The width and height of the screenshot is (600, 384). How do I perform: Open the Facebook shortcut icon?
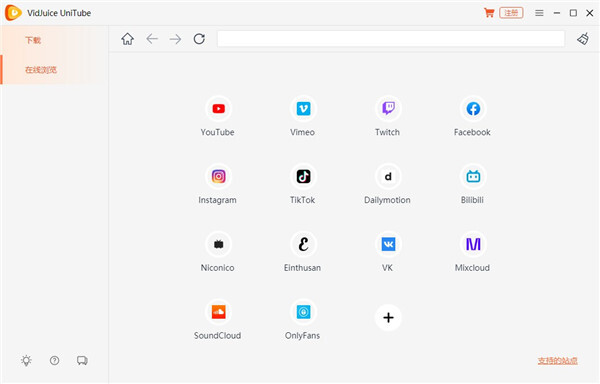tap(473, 109)
